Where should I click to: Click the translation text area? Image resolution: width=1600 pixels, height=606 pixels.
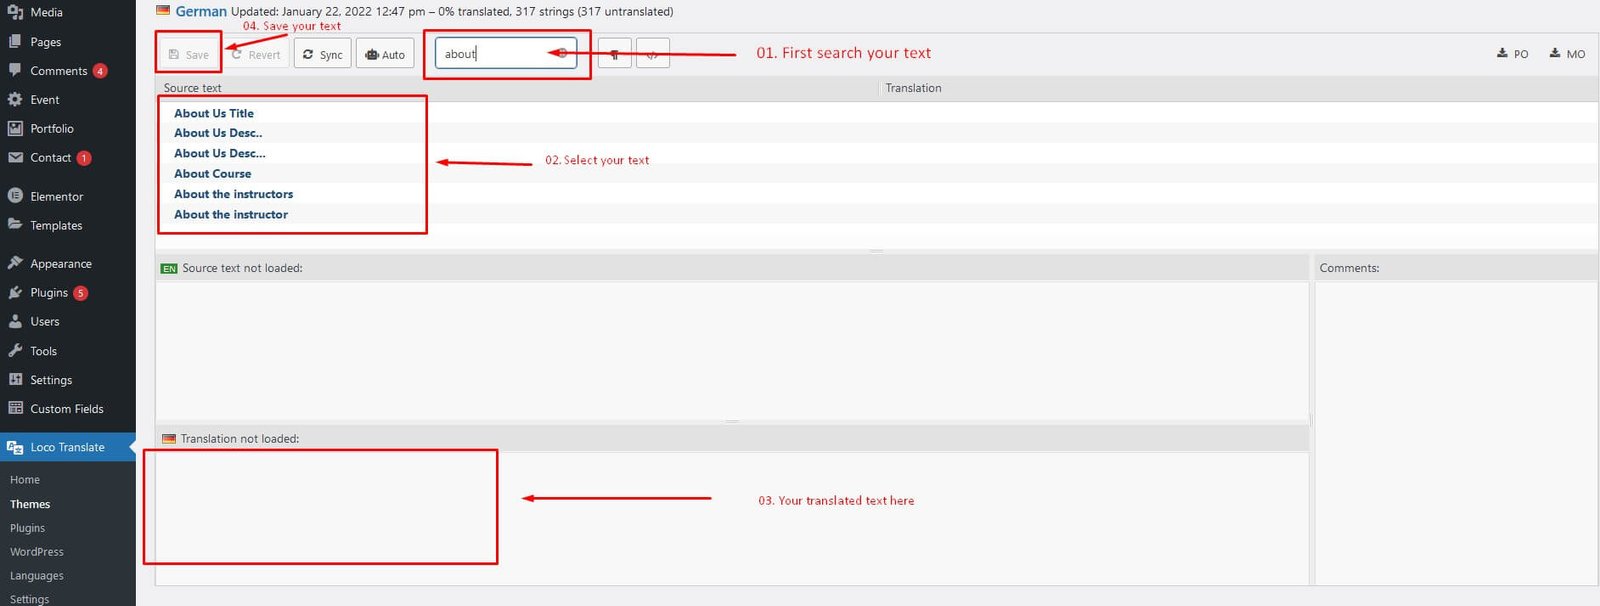point(730,515)
